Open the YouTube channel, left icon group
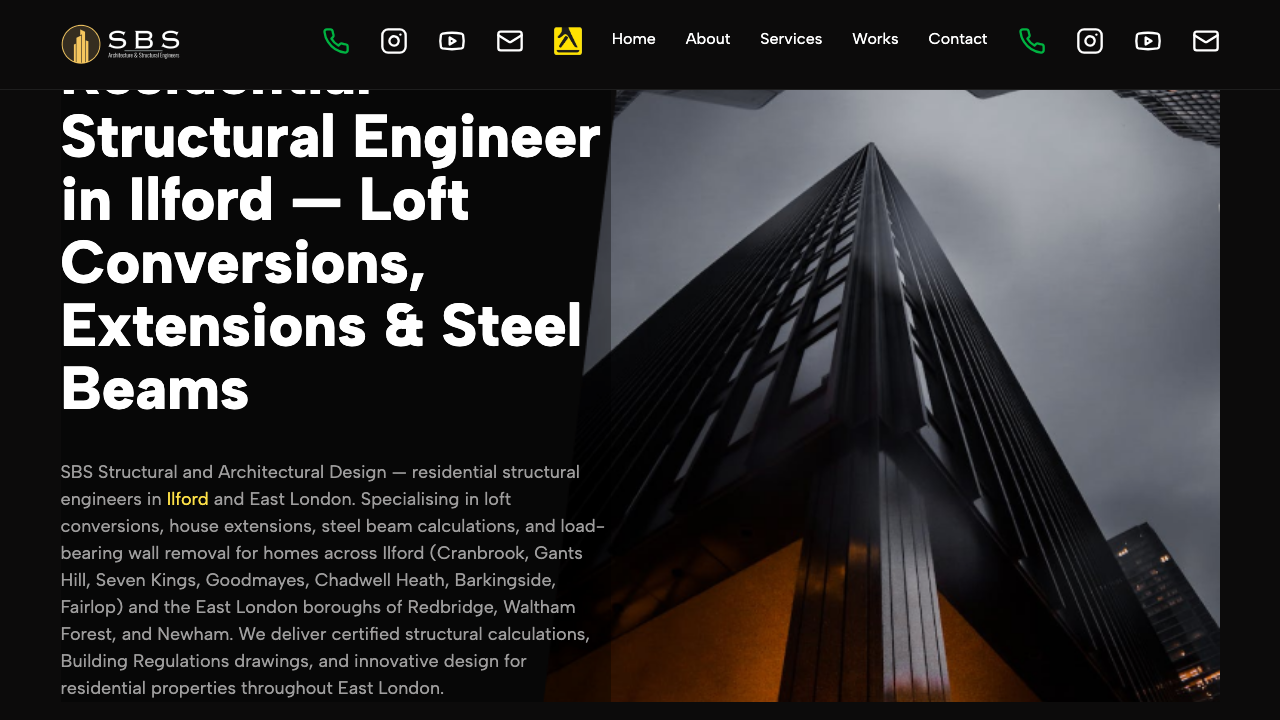 pyautogui.click(x=452, y=41)
